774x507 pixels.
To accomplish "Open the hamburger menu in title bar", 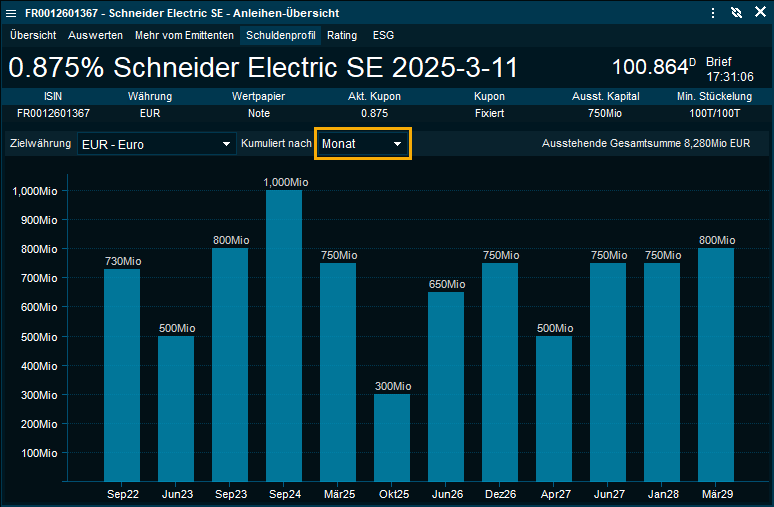I will (x=712, y=13).
